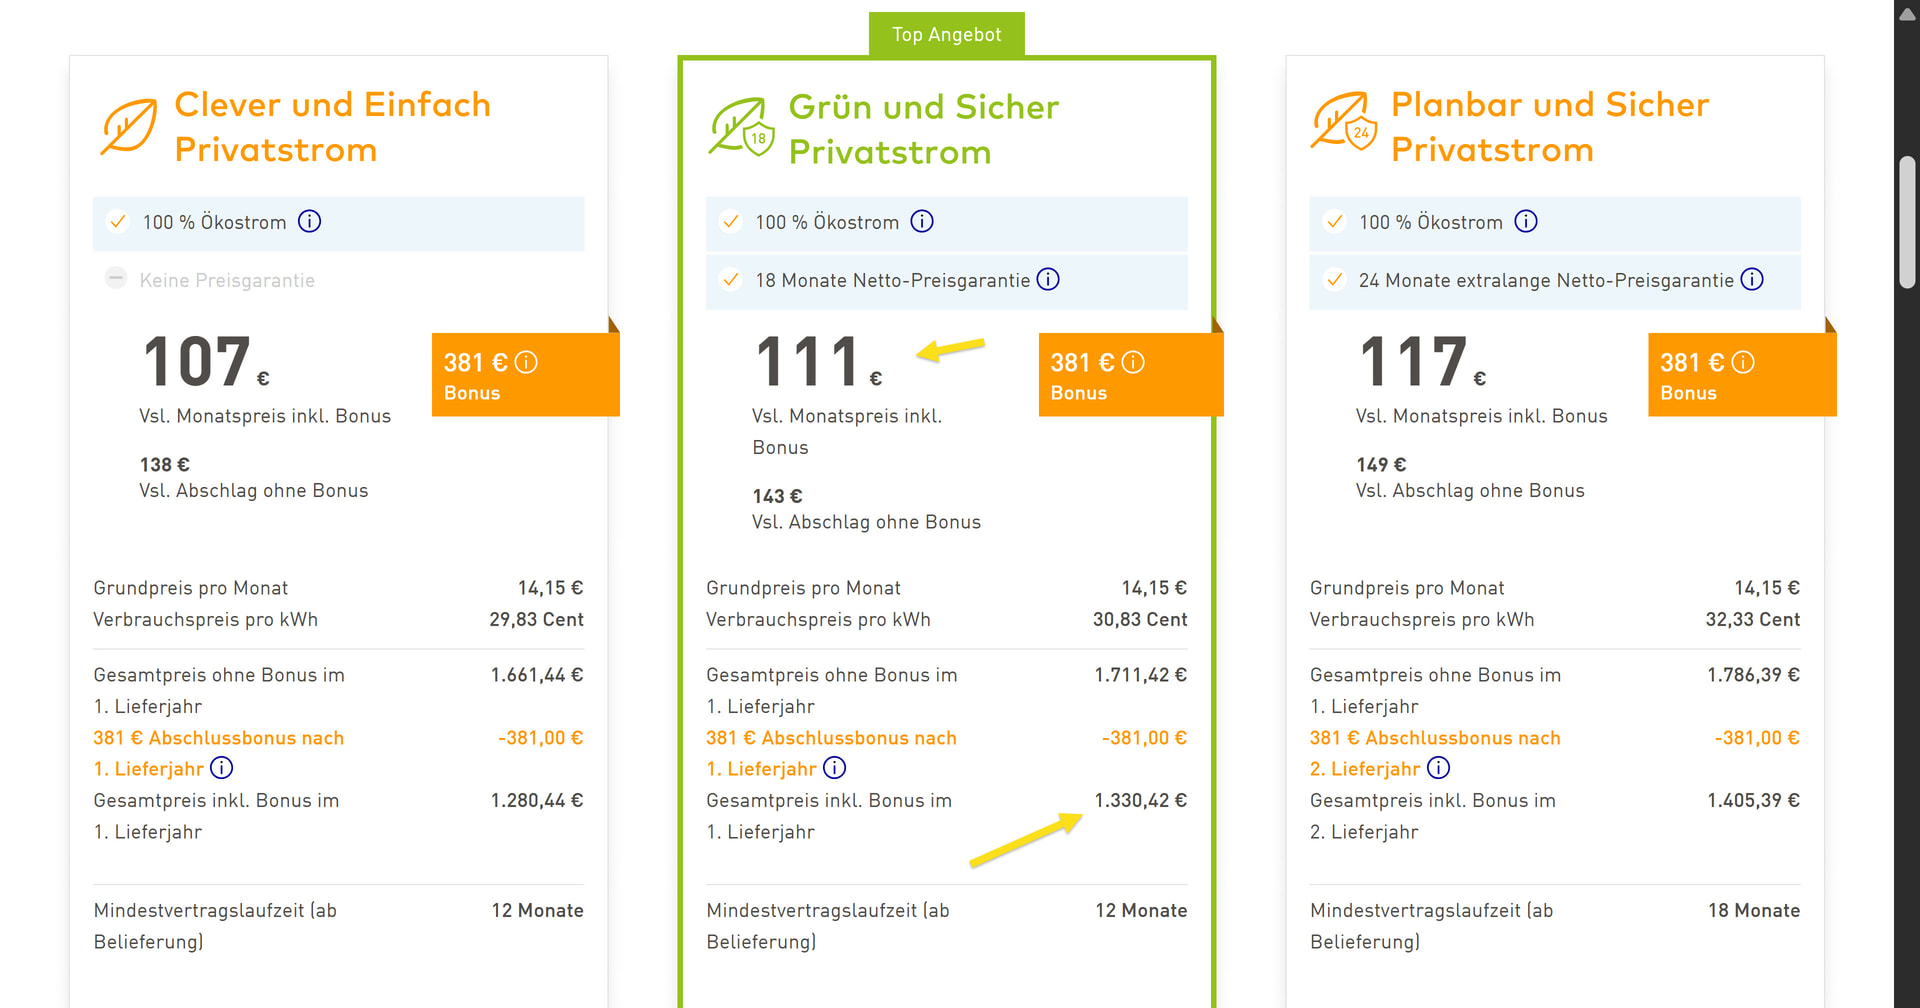The image size is (1920, 1008).
Task: Open the Clever und Einfach Privatstrom title
Action: [x=332, y=127]
